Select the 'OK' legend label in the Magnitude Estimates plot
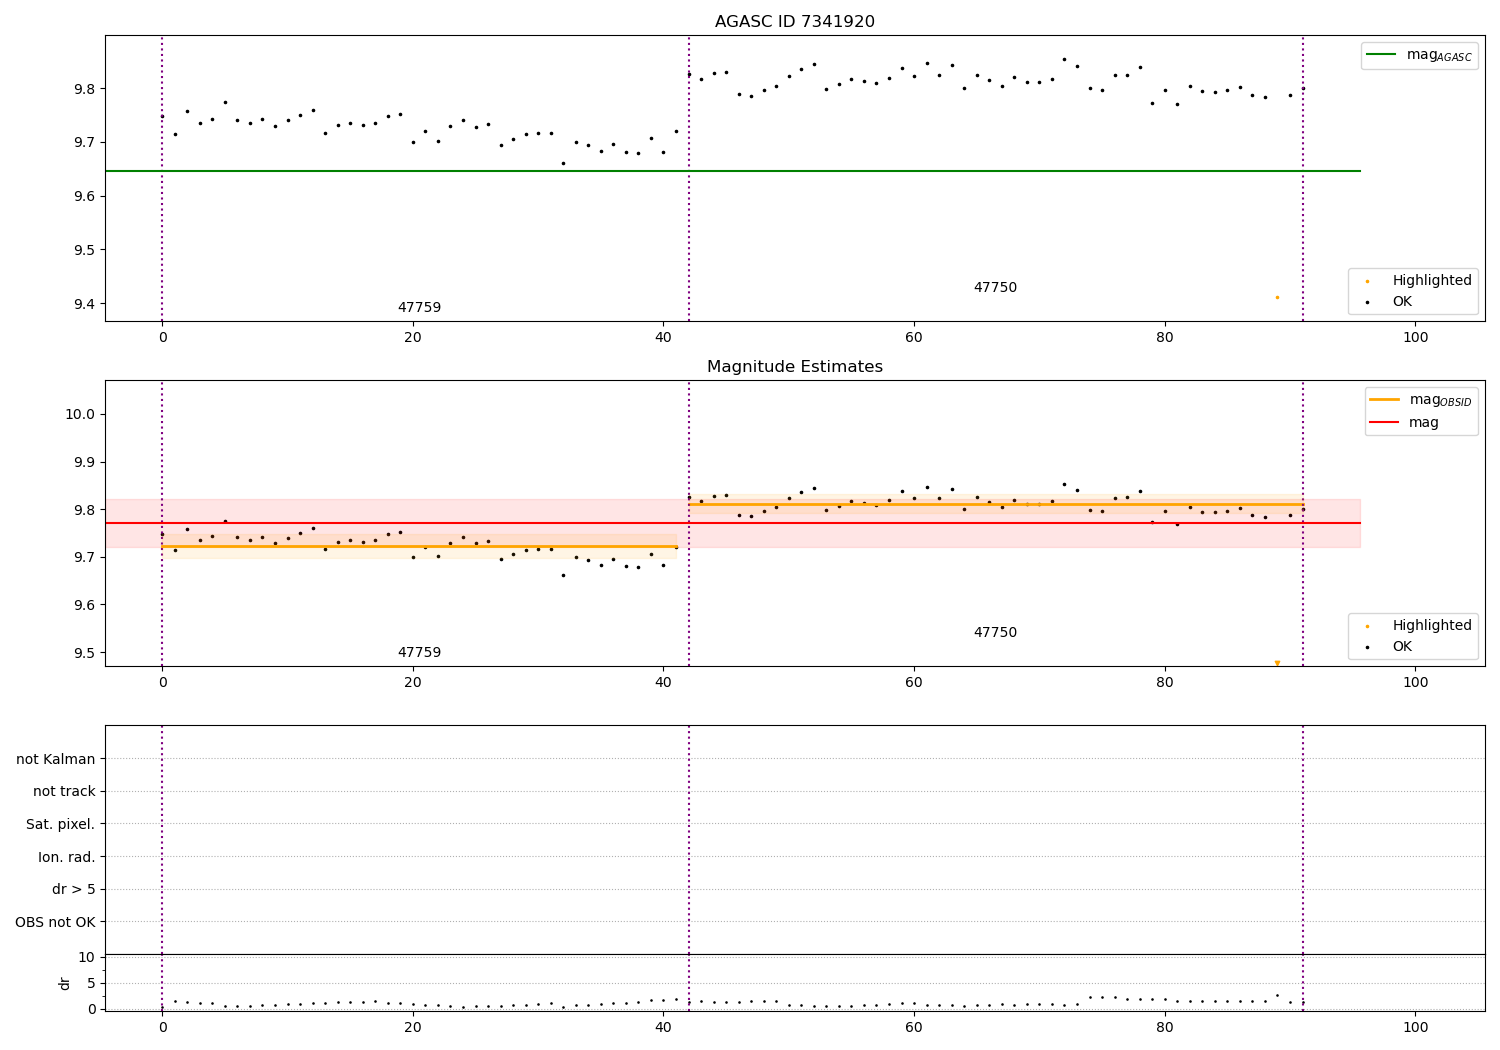 [1402, 646]
